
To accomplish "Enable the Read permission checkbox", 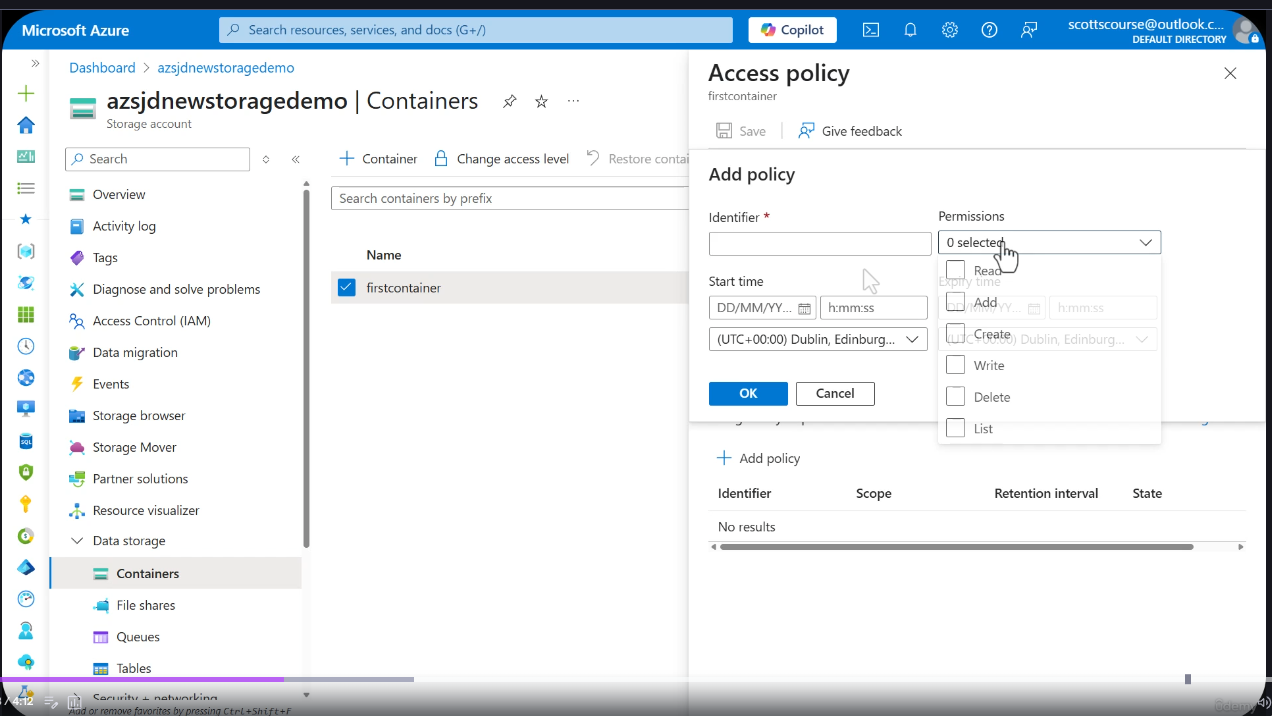I will point(955,269).
